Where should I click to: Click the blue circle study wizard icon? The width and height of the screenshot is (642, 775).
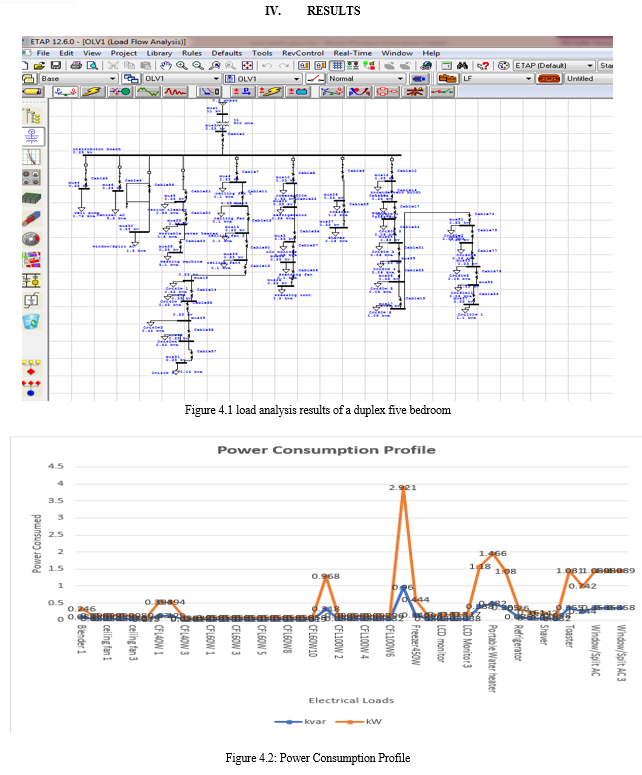point(32,388)
